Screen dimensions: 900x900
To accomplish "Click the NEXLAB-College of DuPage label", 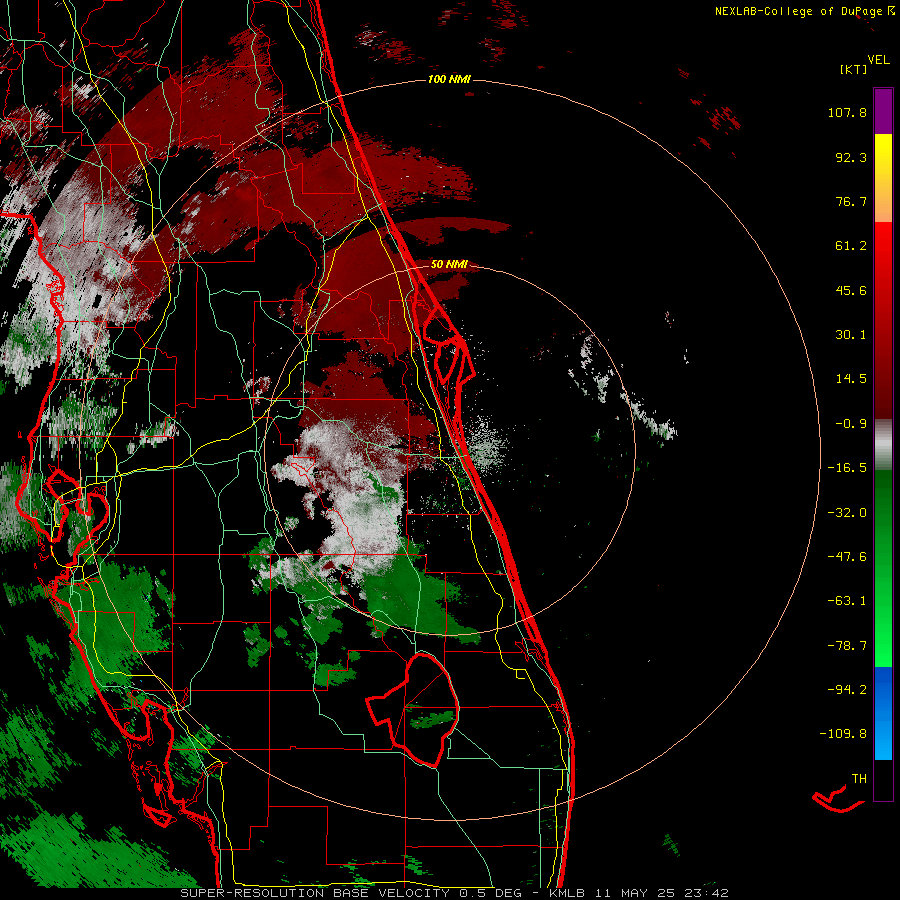I will [x=804, y=11].
